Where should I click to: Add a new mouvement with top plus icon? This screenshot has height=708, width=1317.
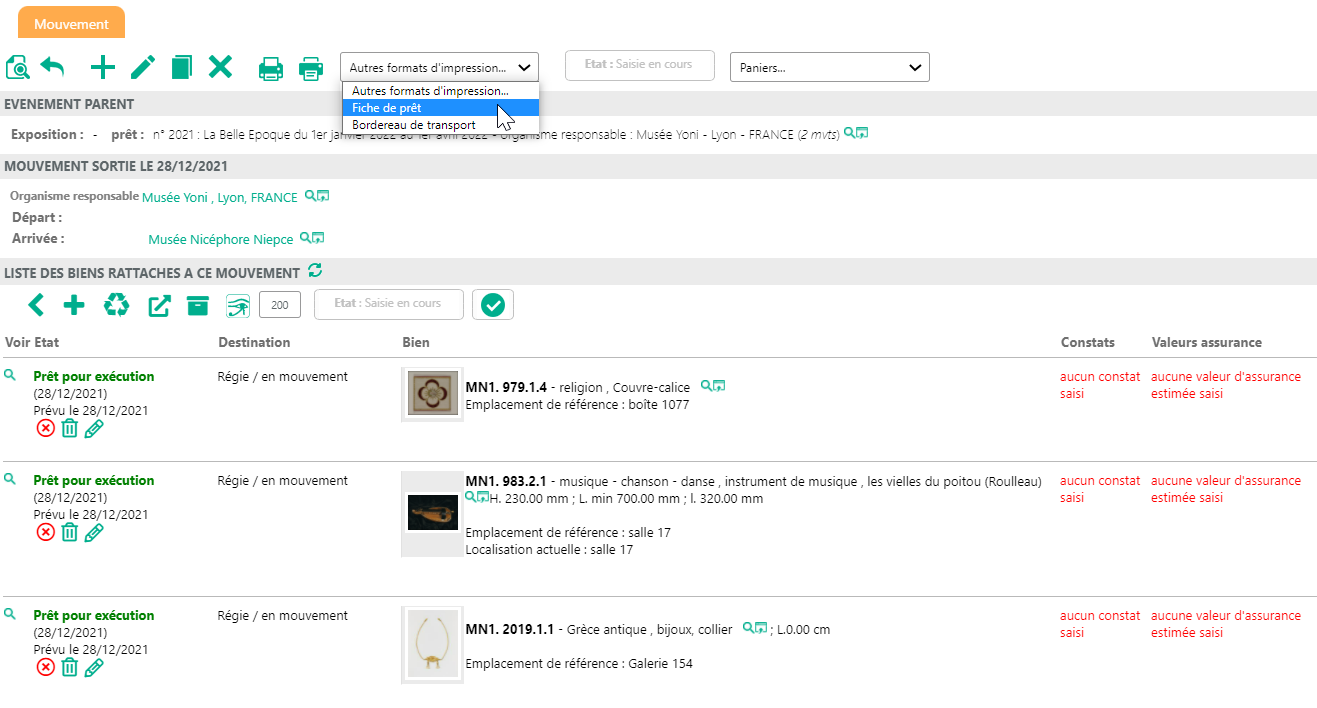point(103,68)
